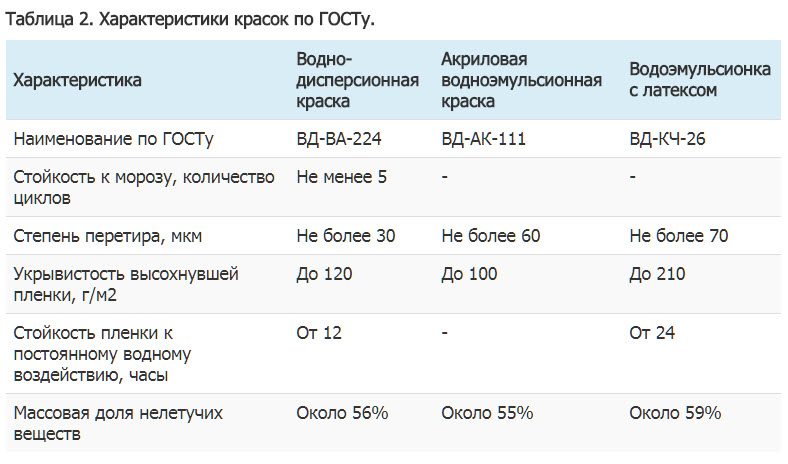
Task: Click the 'До 210' value cell
Action: click(x=657, y=274)
